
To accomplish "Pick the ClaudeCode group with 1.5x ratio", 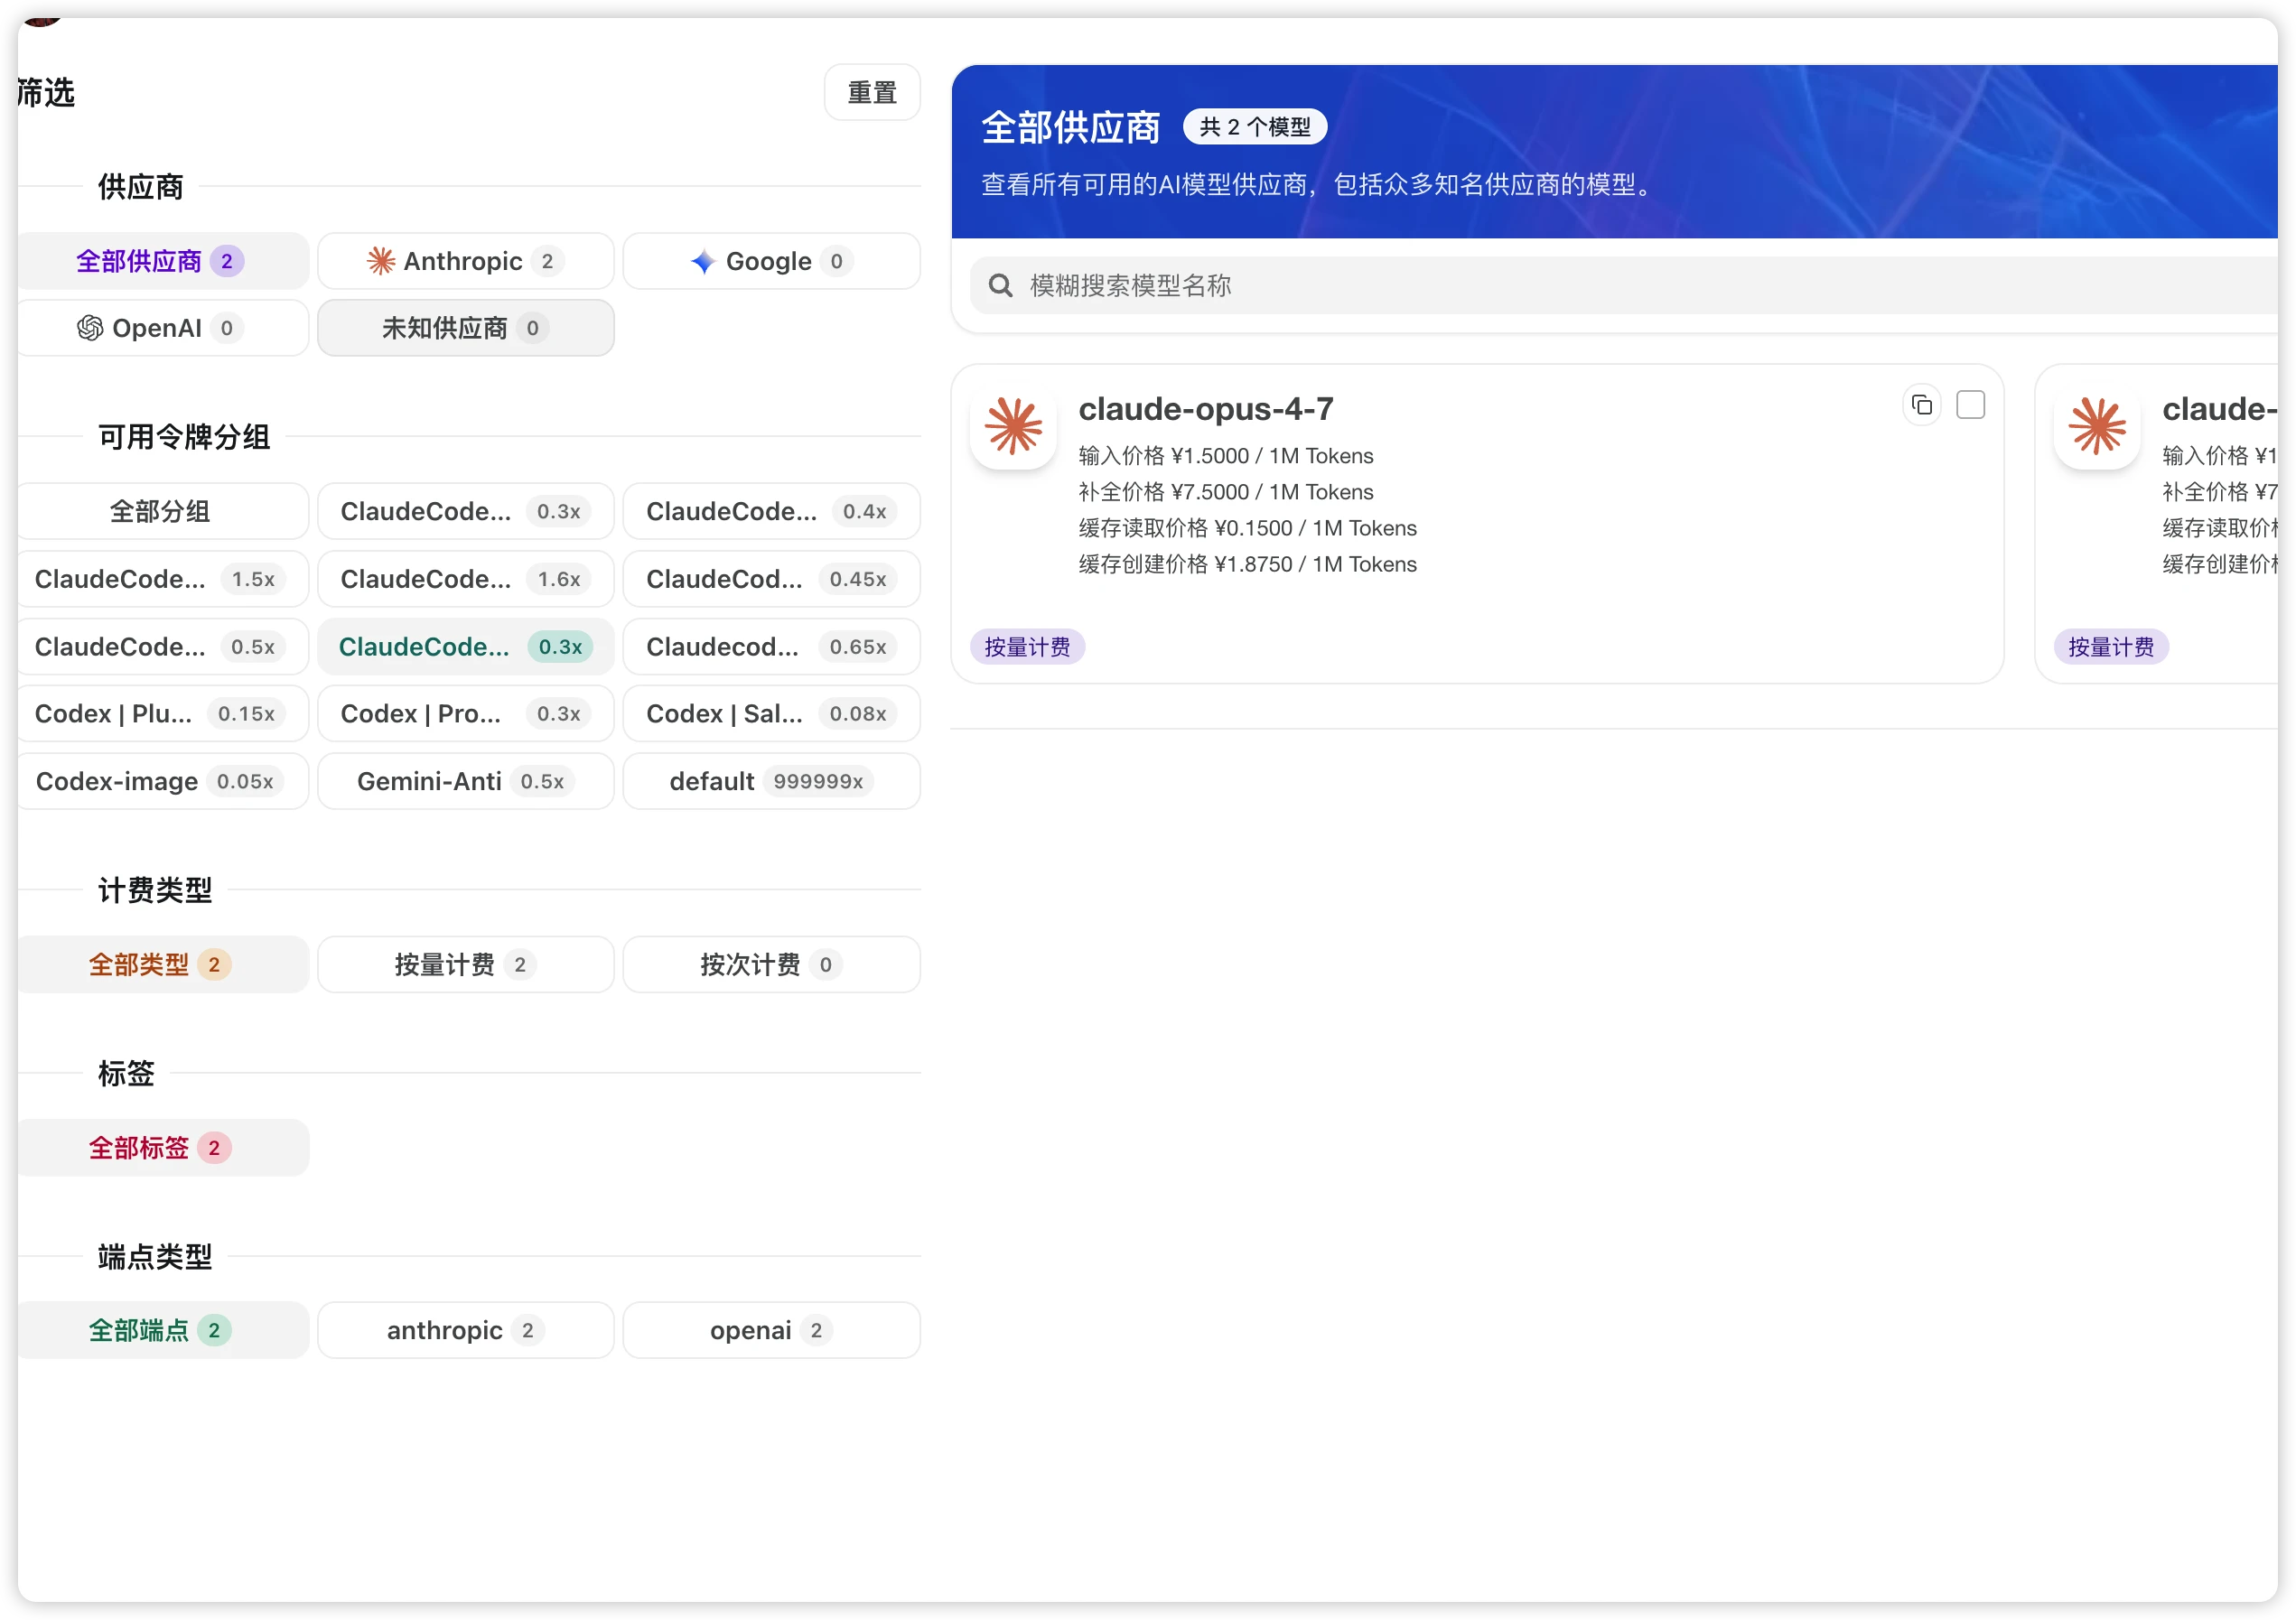I will click(163, 579).
